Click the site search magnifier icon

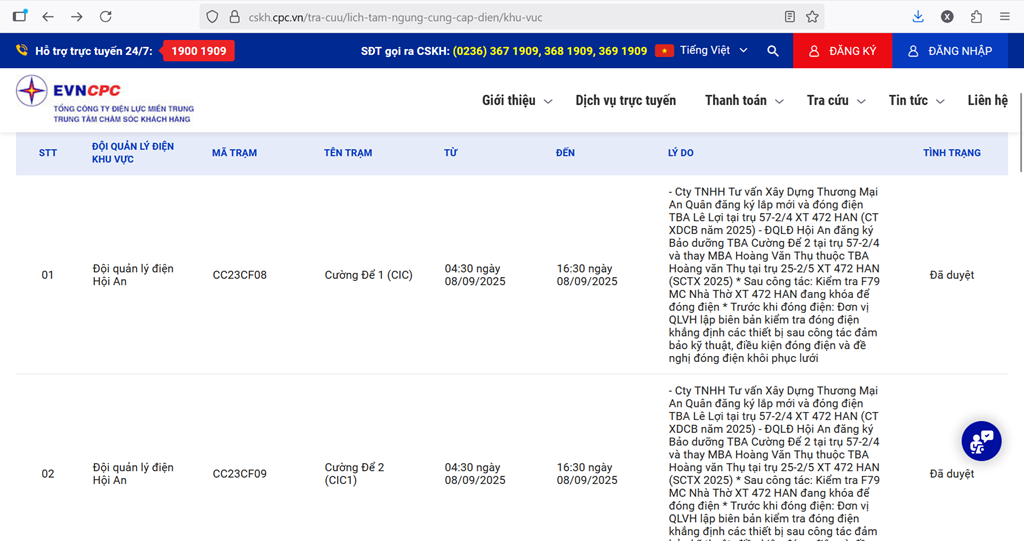point(772,51)
